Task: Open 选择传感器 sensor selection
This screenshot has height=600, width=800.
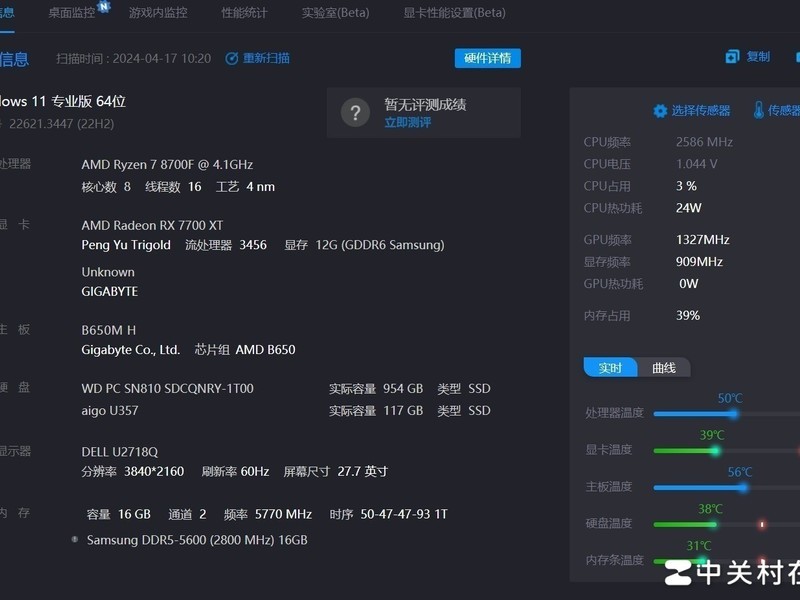Action: click(701, 111)
